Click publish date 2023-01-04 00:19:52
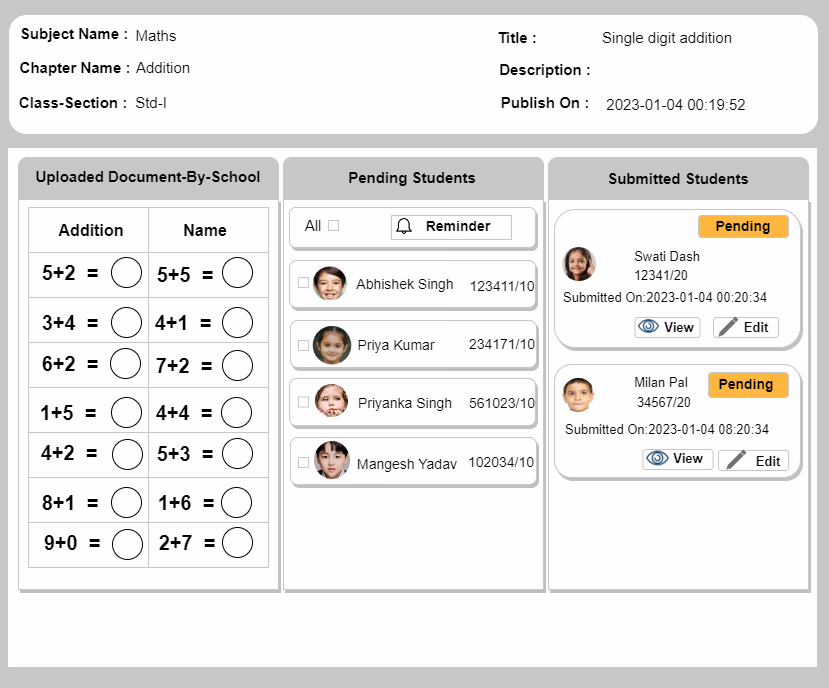 click(x=676, y=105)
